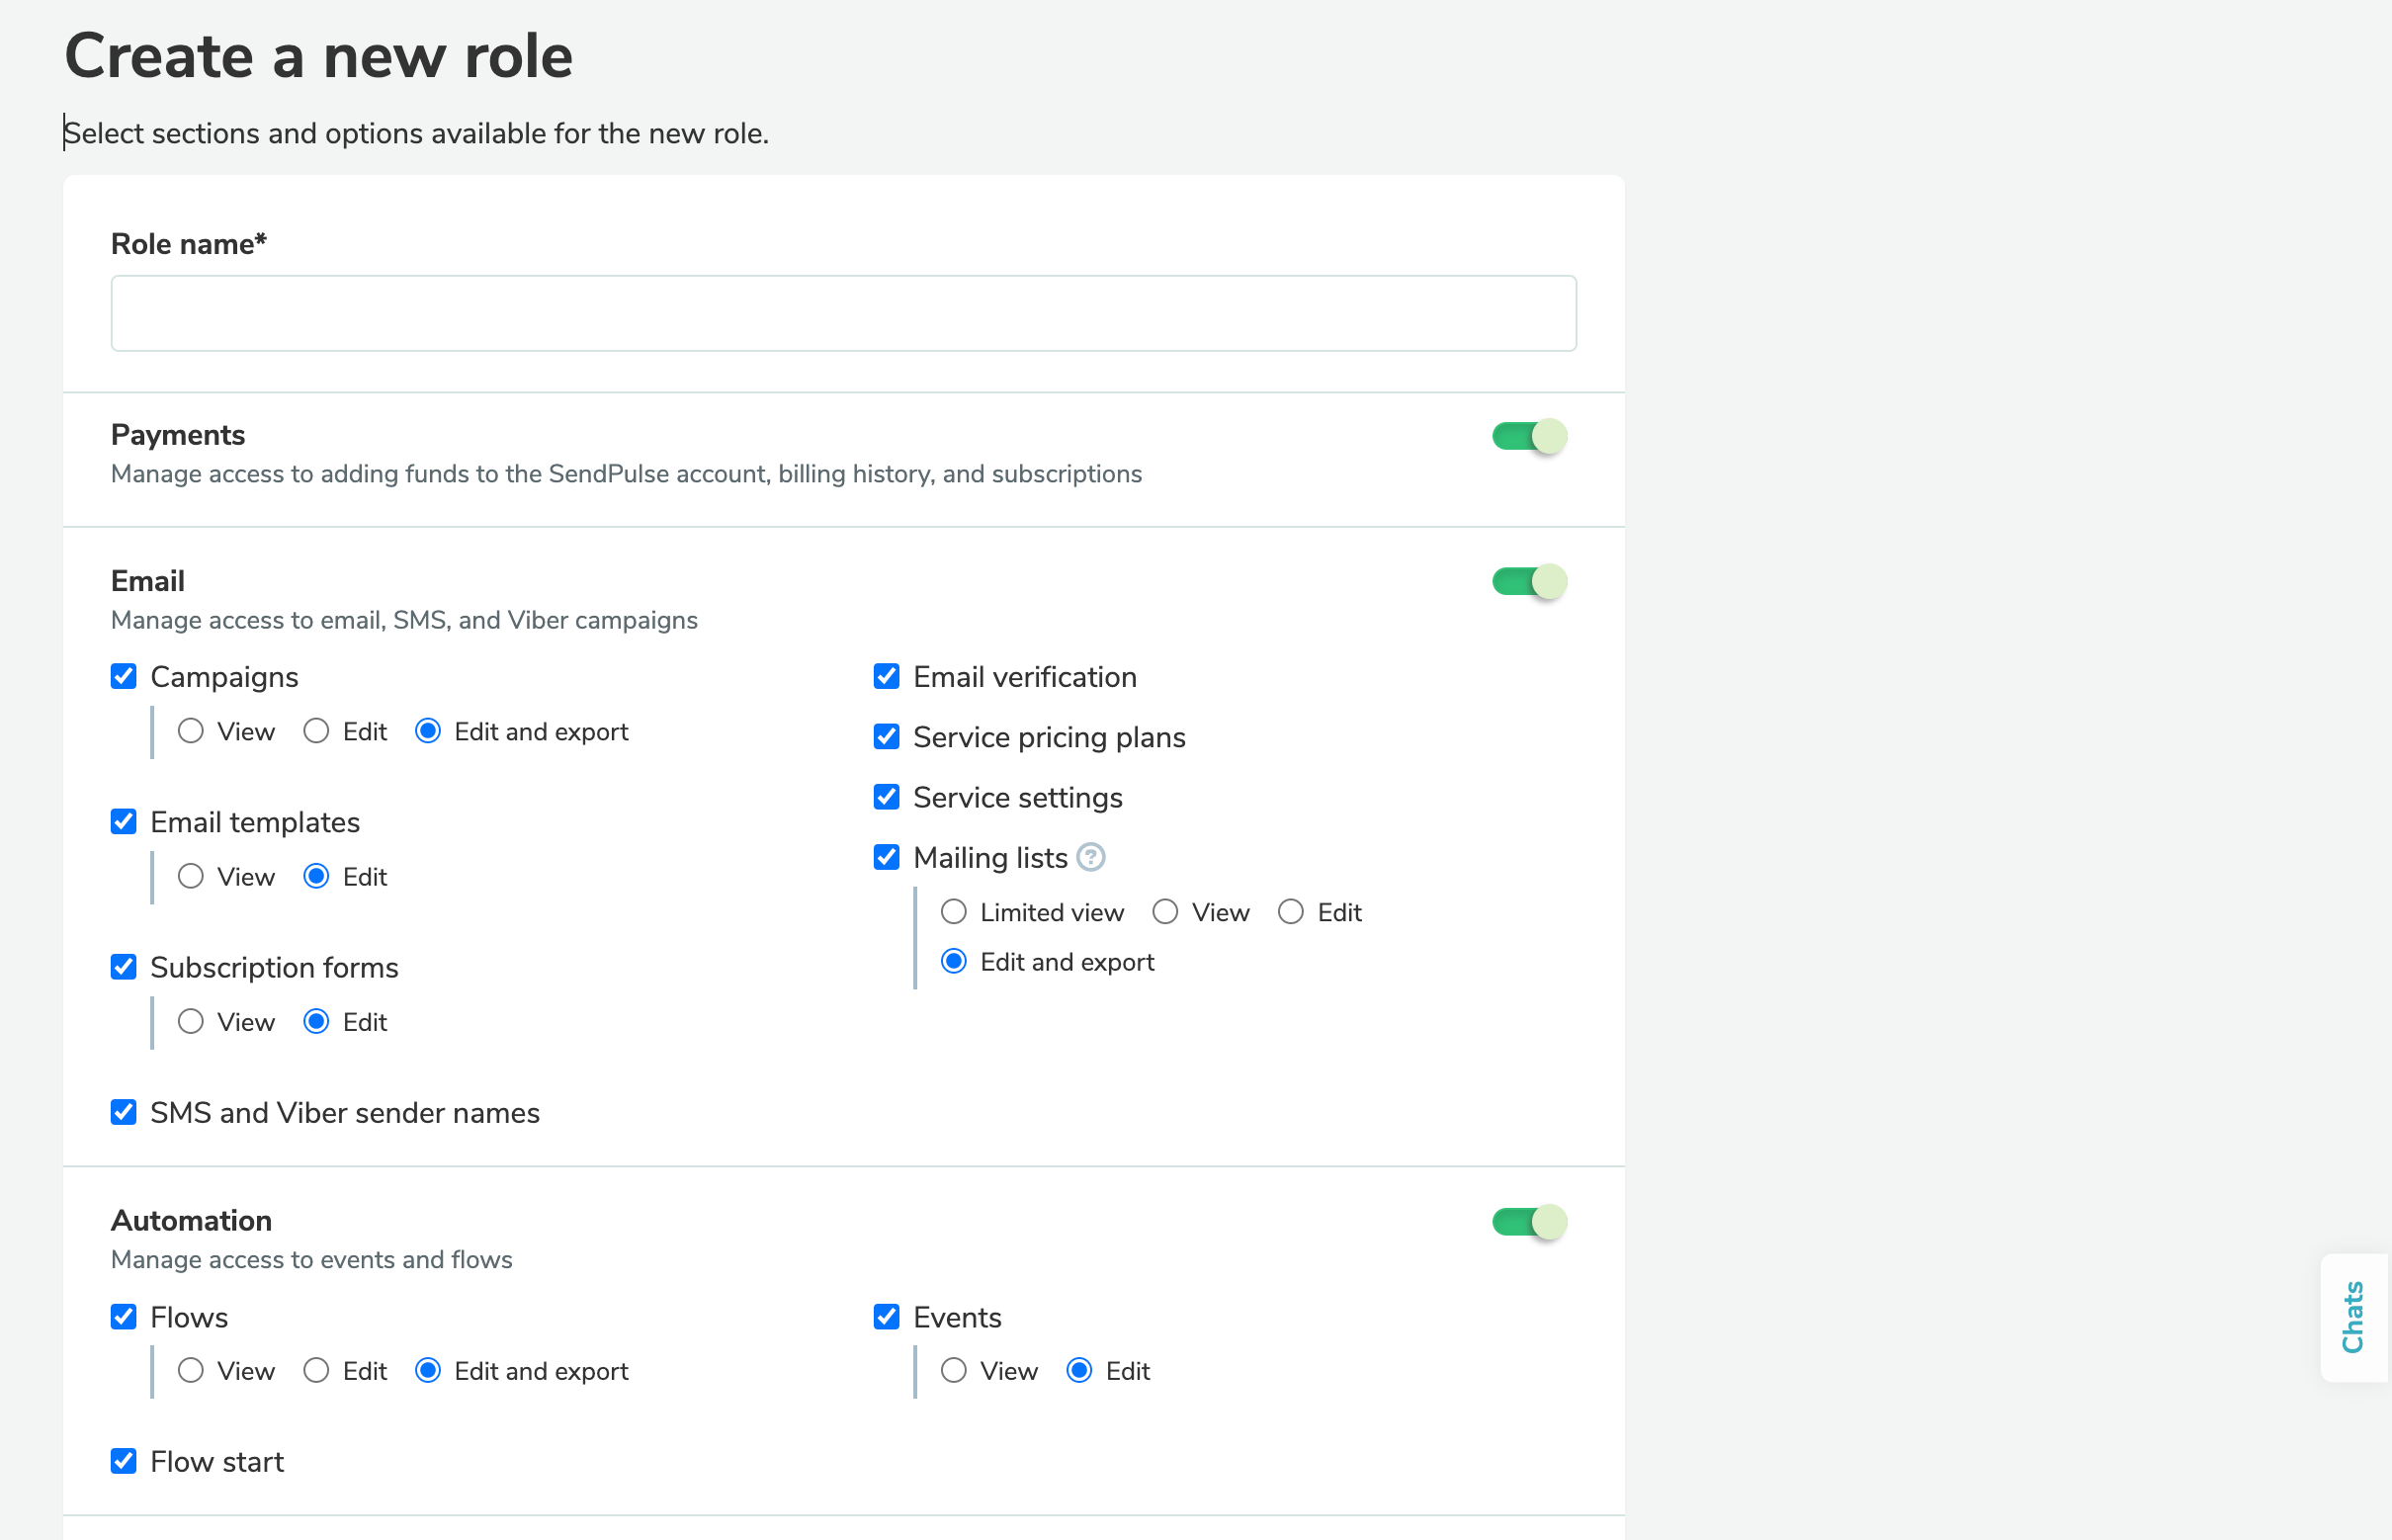Open the Mailing lists help tooltip icon

pos(1093,858)
